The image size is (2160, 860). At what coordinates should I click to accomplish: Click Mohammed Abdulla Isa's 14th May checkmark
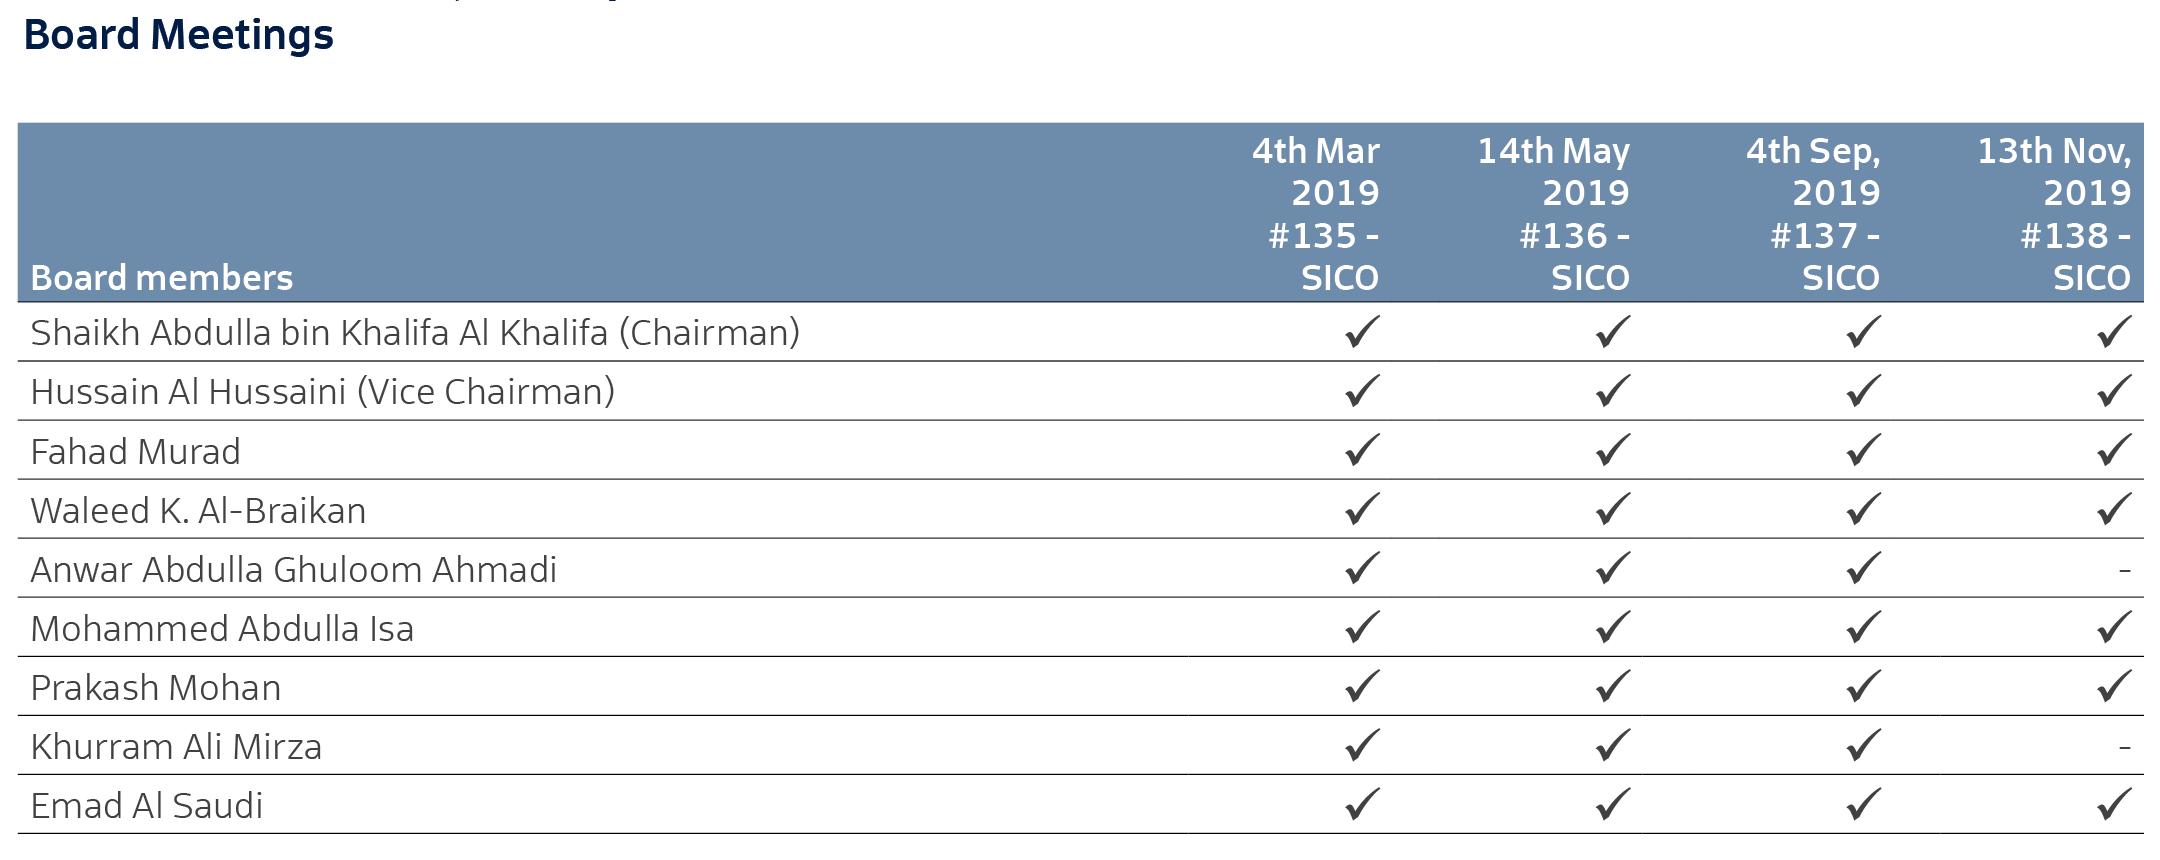point(1613,626)
